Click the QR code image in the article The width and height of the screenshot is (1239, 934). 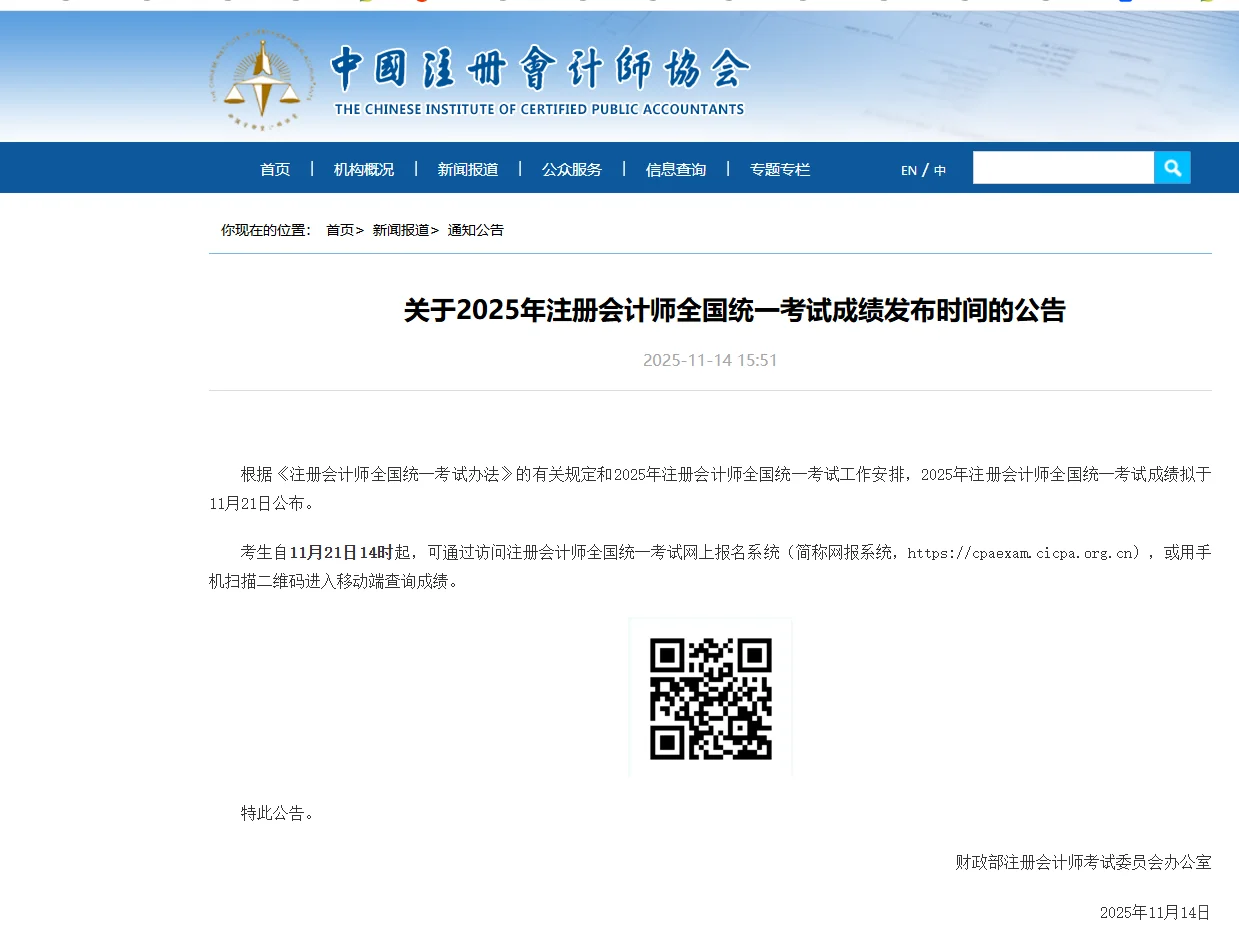710,696
